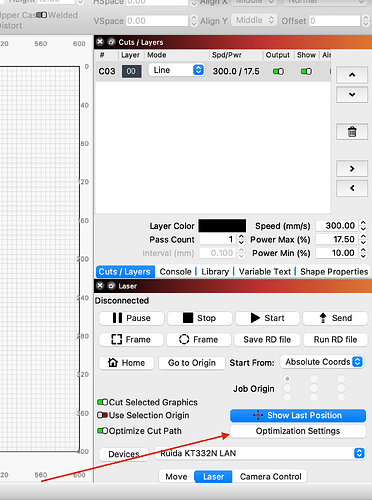The height and width of the screenshot is (500, 372).
Task: Open the Line mode dropdown for layer C03
Action: click(x=176, y=70)
